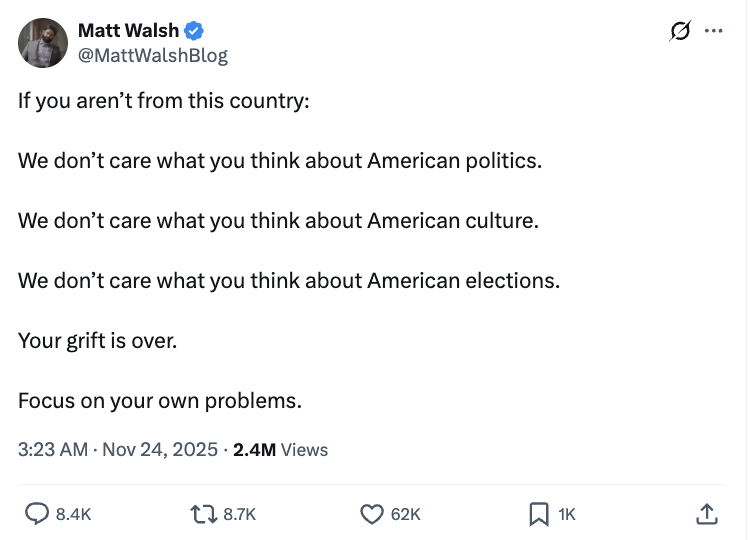Click the 62K likes count

pos(405,514)
